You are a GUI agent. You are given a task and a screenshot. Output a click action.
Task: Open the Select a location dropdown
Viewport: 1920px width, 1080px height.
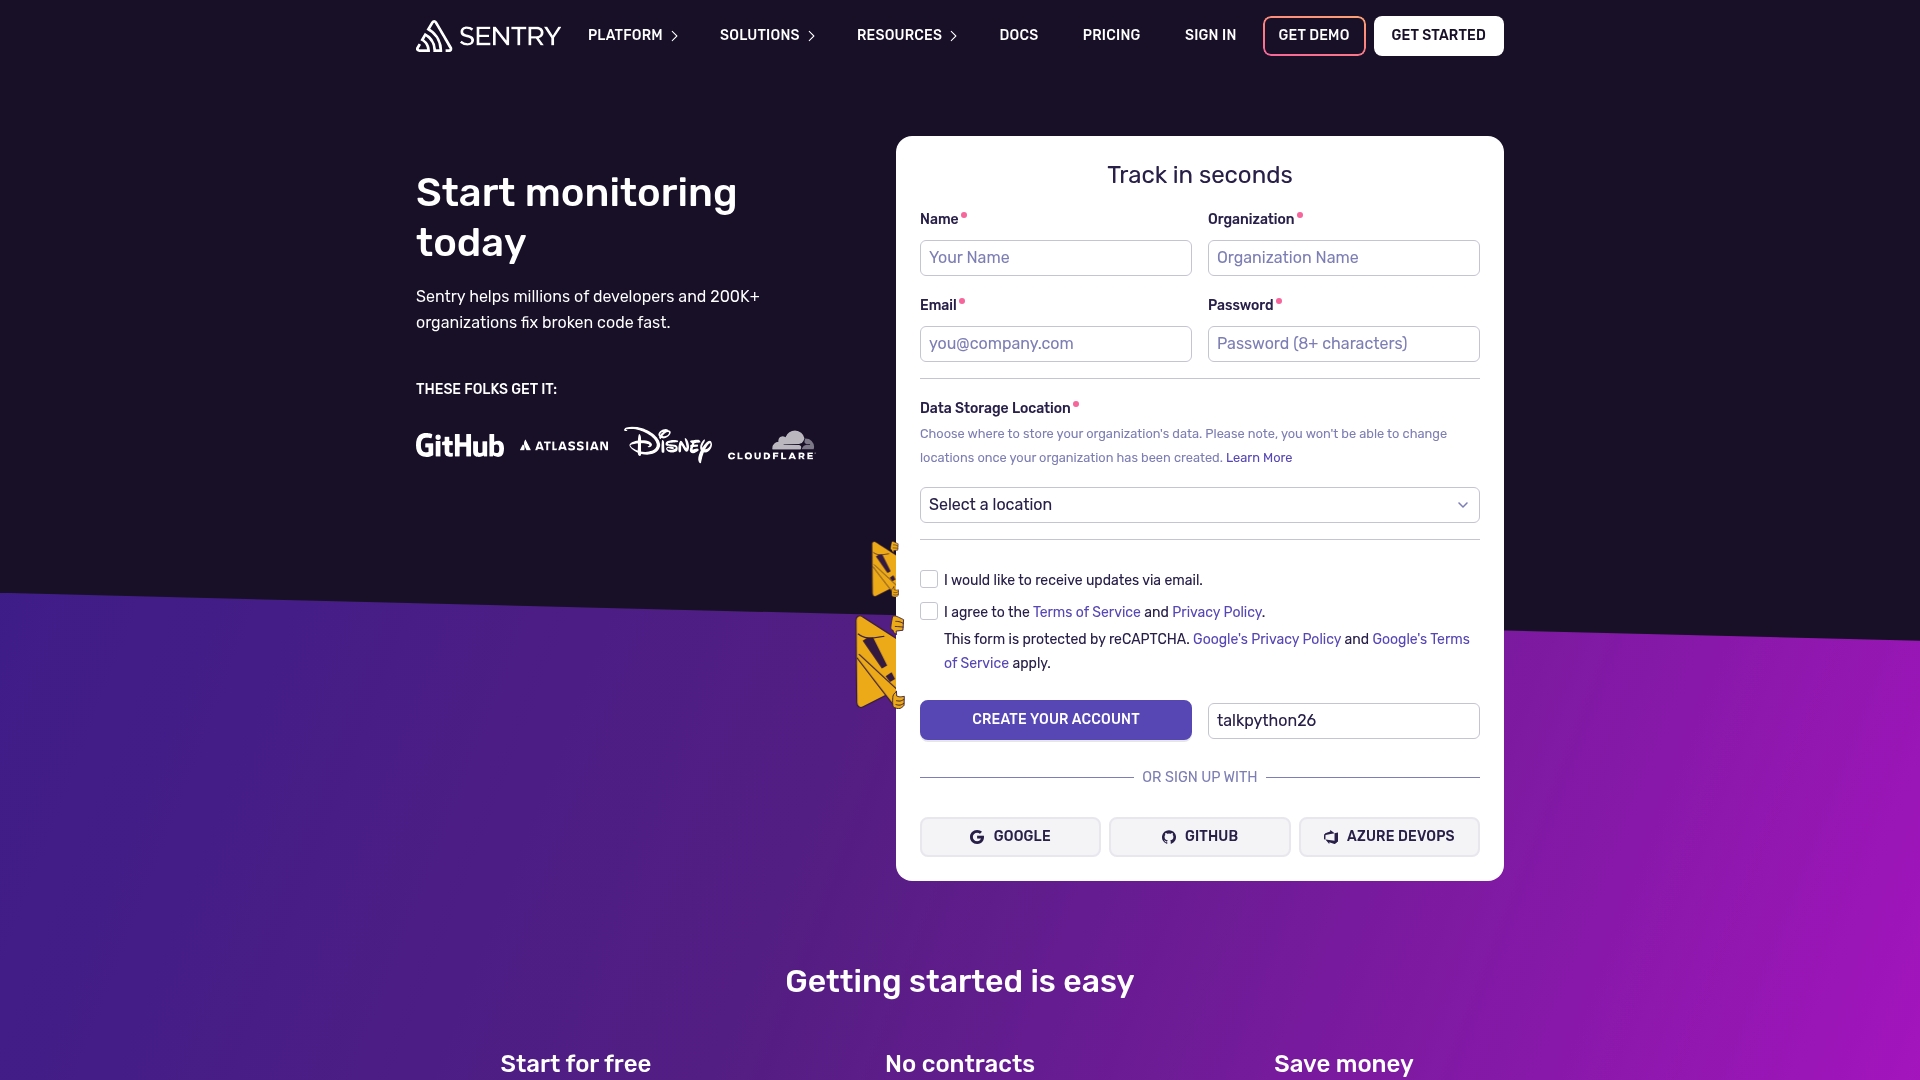coord(1200,505)
